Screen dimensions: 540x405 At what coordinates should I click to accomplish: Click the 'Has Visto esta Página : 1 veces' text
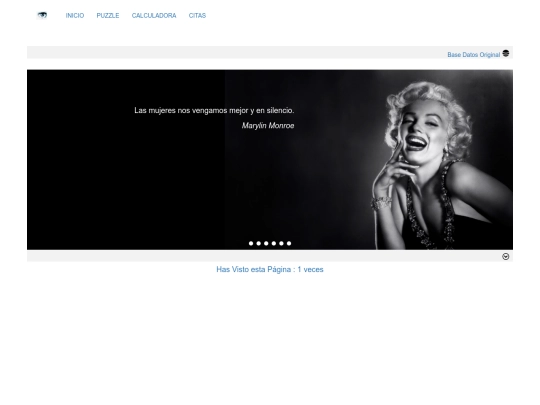[x=270, y=270]
